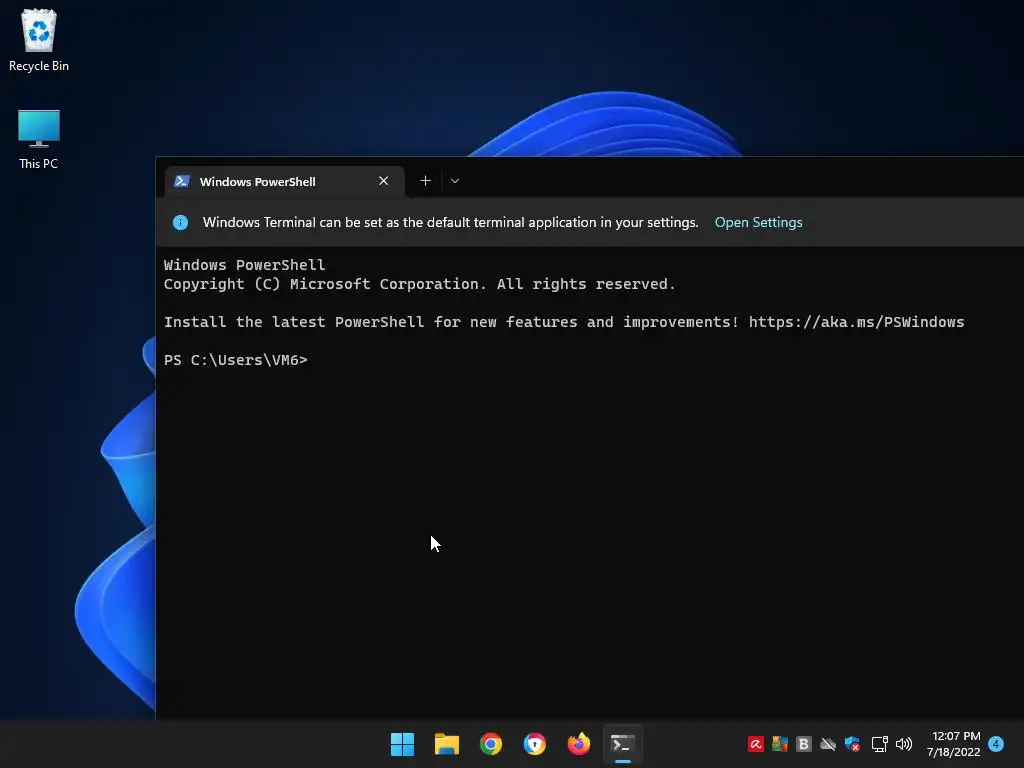Image resolution: width=1024 pixels, height=768 pixels.
Task: Expand the new tab profile dropdown
Action: point(455,181)
